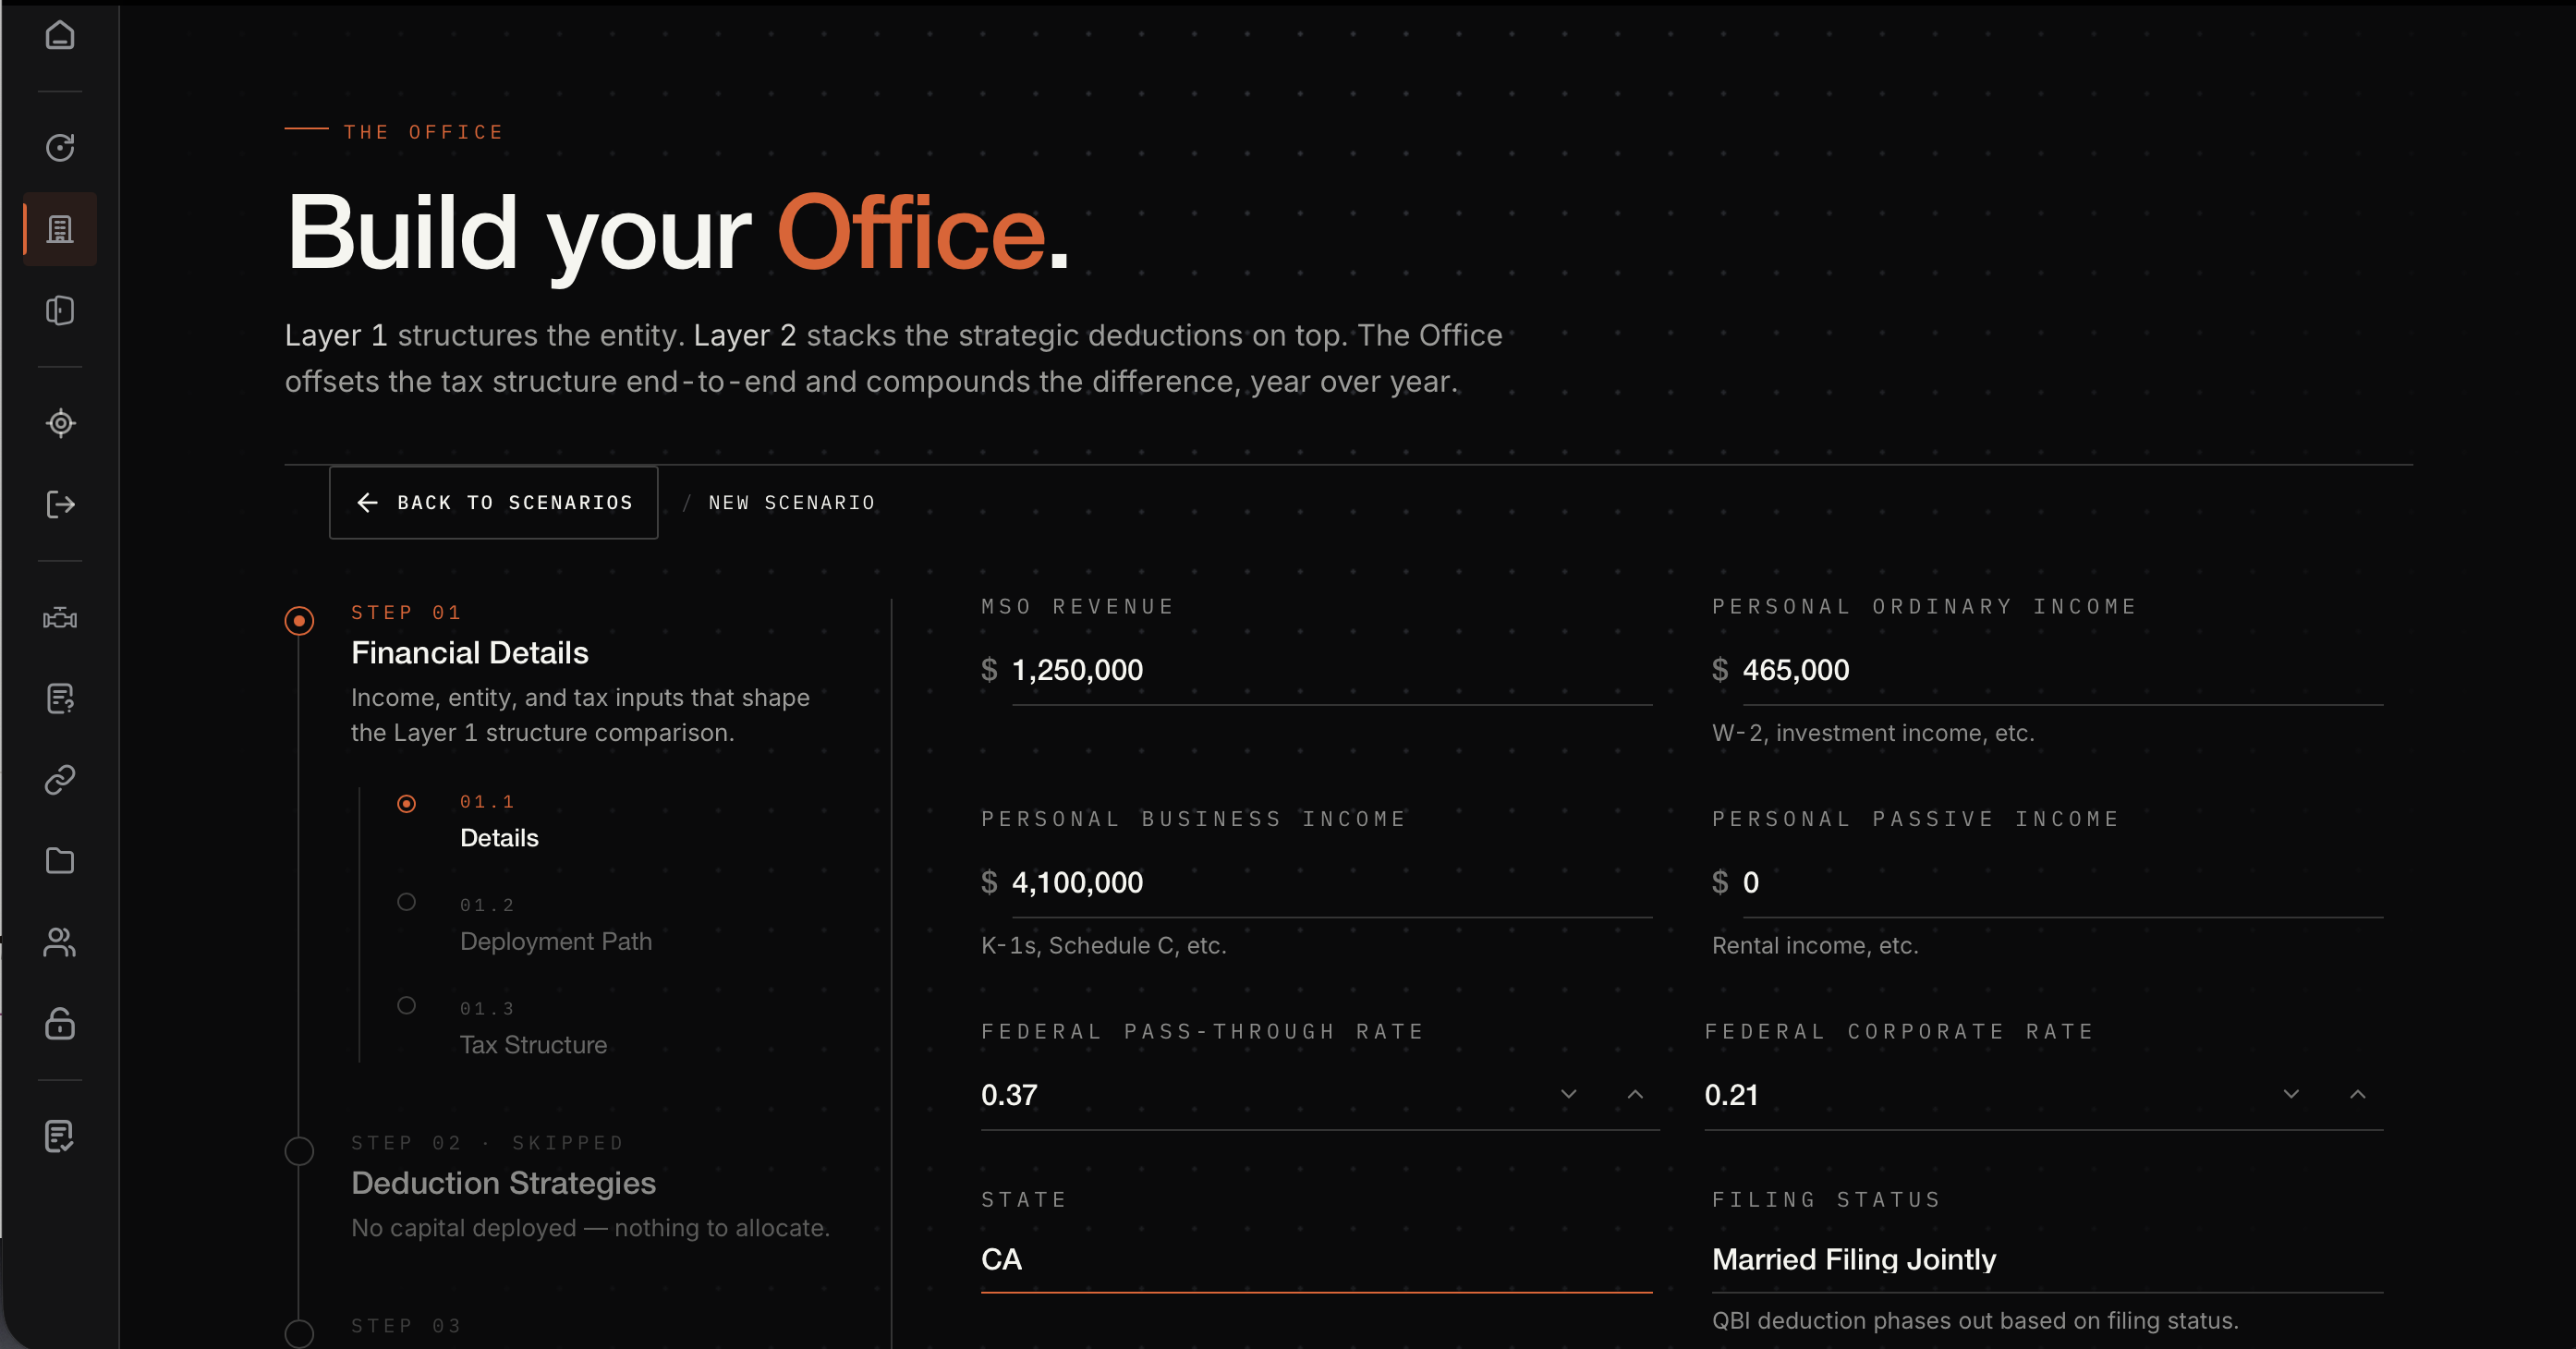Click the chain link icon in the sidebar

click(x=60, y=780)
